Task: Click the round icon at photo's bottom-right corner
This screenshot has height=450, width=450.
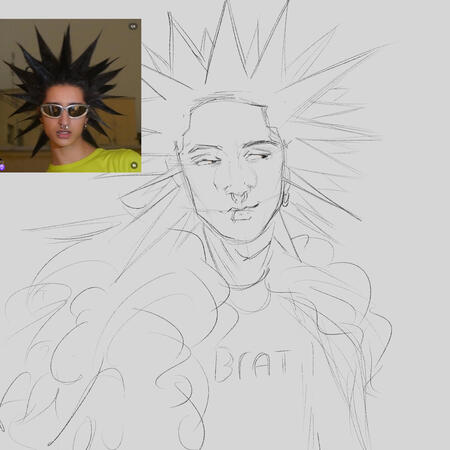Action: click(134, 165)
